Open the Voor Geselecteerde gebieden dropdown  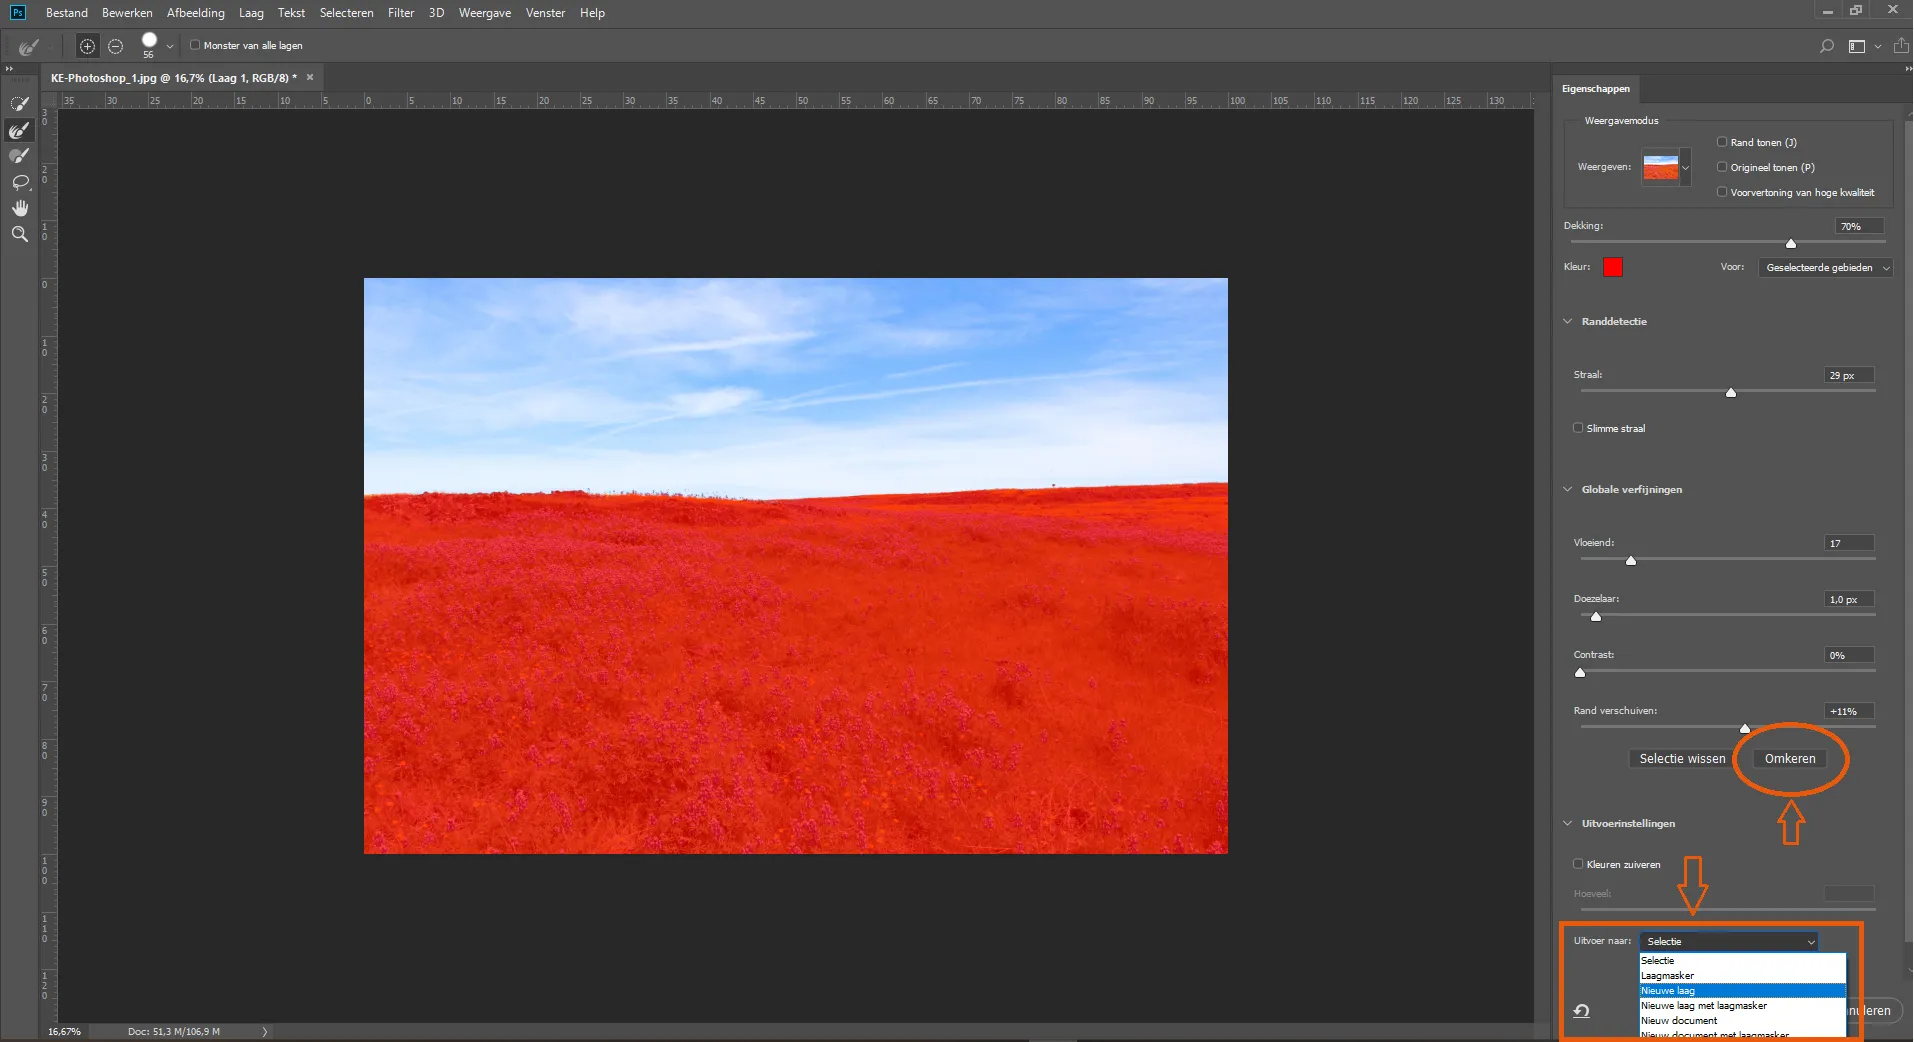pyautogui.click(x=1825, y=267)
